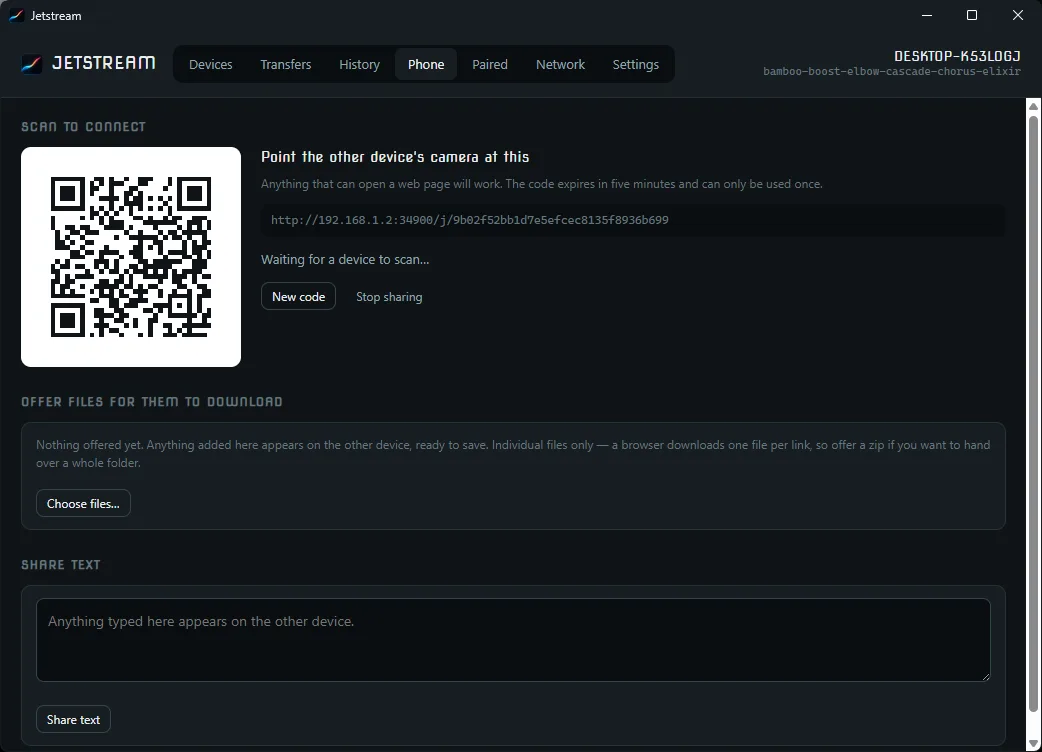Screen dimensions: 1042x752
Task: Click Stop sharing
Action: (x=389, y=297)
